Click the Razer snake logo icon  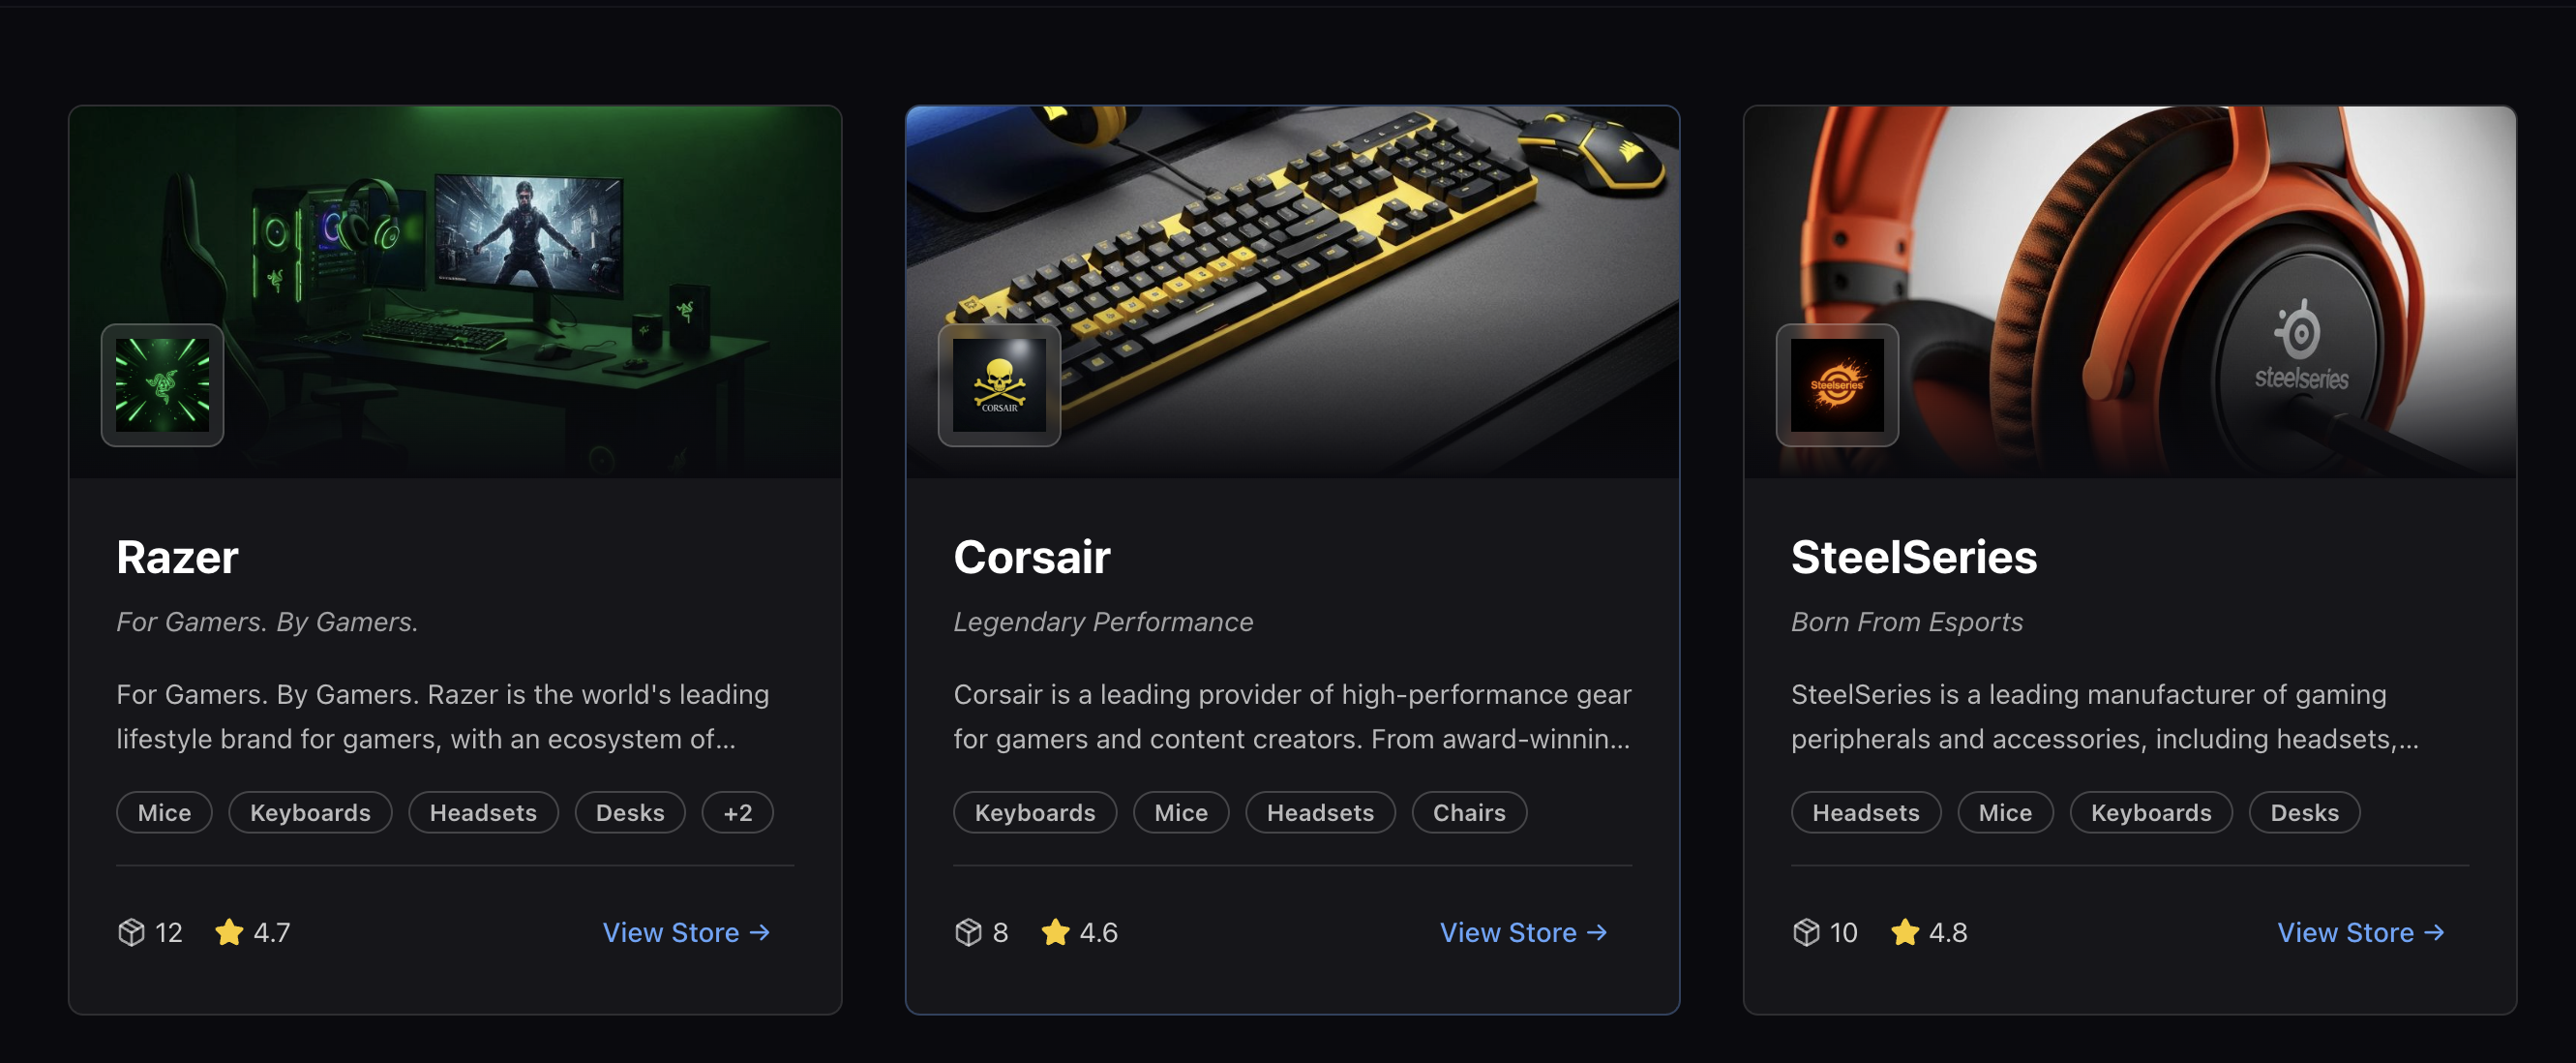163,385
